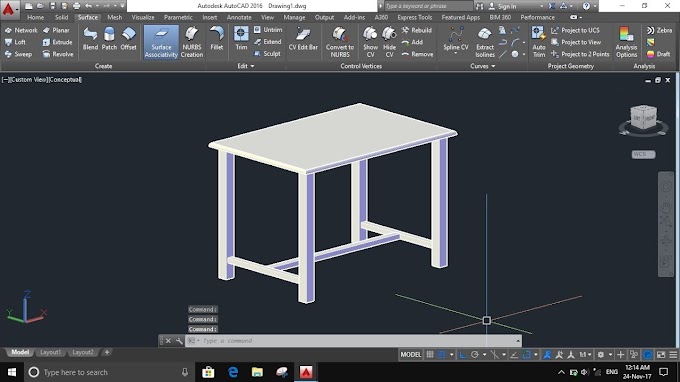Select the Extrude surface tool

click(58, 42)
